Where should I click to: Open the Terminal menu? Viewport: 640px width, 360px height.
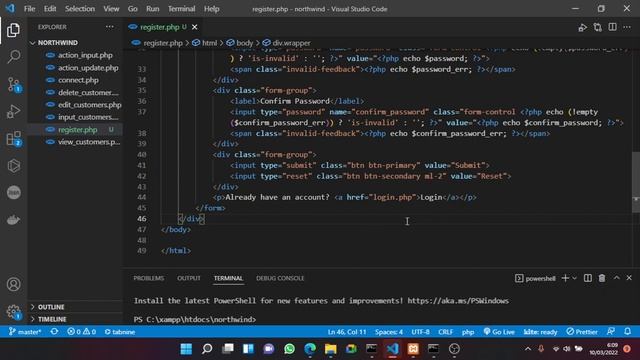(x=181, y=9)
